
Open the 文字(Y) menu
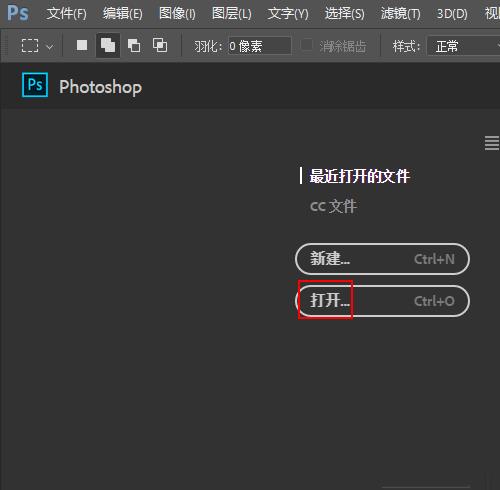pyautogui.click(x=288, y=14)
